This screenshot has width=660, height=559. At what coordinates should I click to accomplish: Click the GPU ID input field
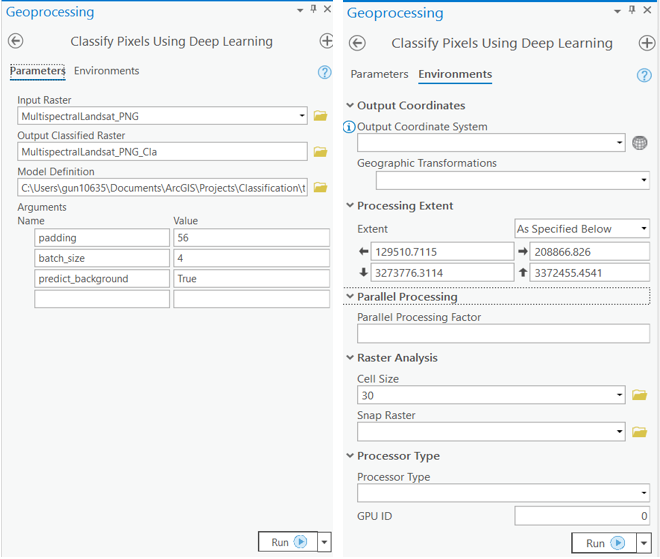(582, 516)
